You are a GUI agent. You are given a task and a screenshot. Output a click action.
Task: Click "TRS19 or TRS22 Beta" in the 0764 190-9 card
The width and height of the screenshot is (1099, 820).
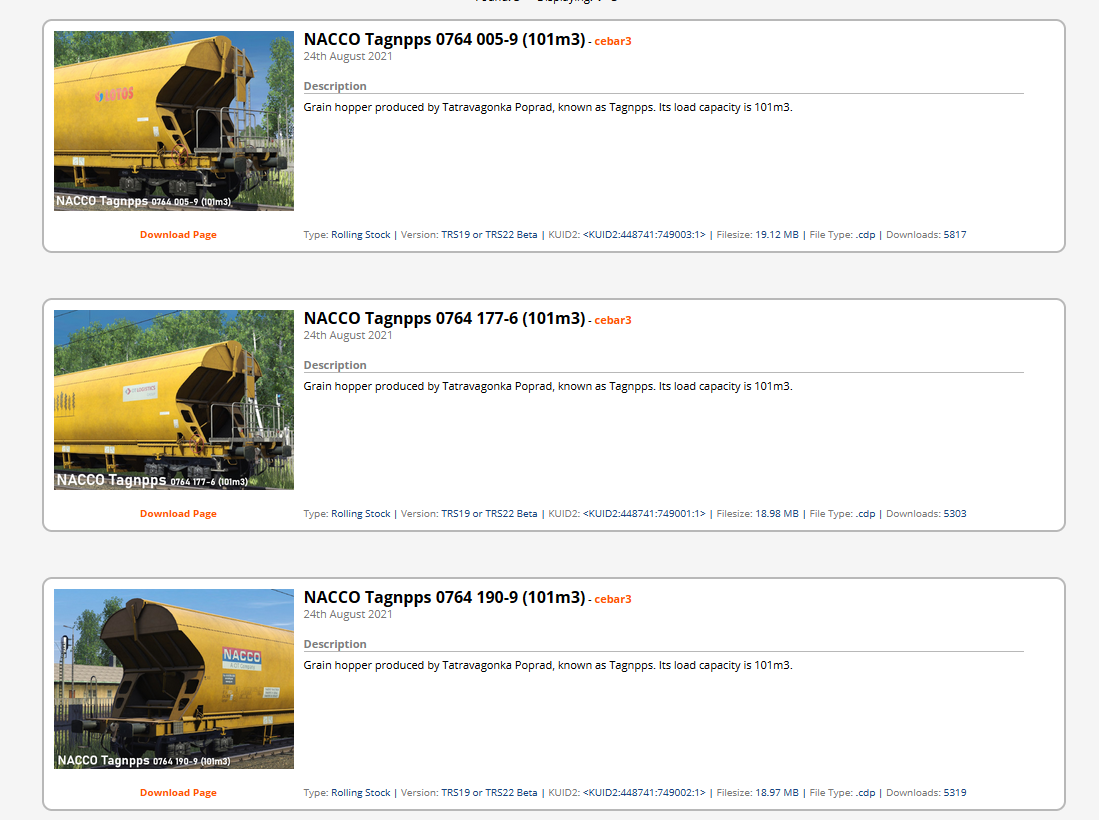(x=489, y=793)
